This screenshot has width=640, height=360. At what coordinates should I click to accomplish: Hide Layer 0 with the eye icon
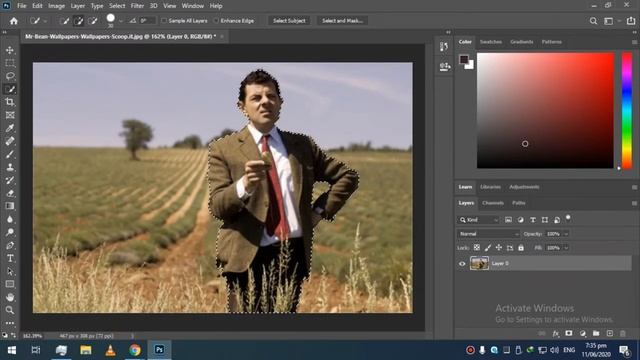[x=462, y=264]
